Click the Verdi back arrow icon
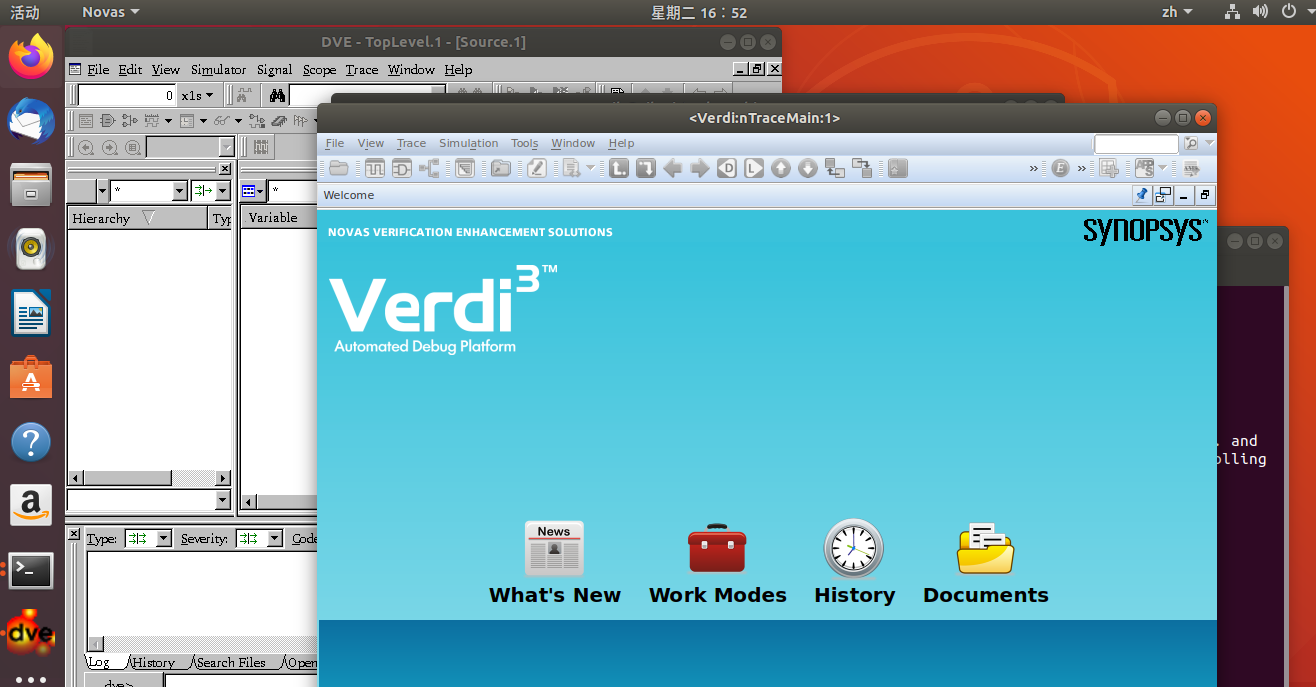1316x687 pixels. pos(673,169)
